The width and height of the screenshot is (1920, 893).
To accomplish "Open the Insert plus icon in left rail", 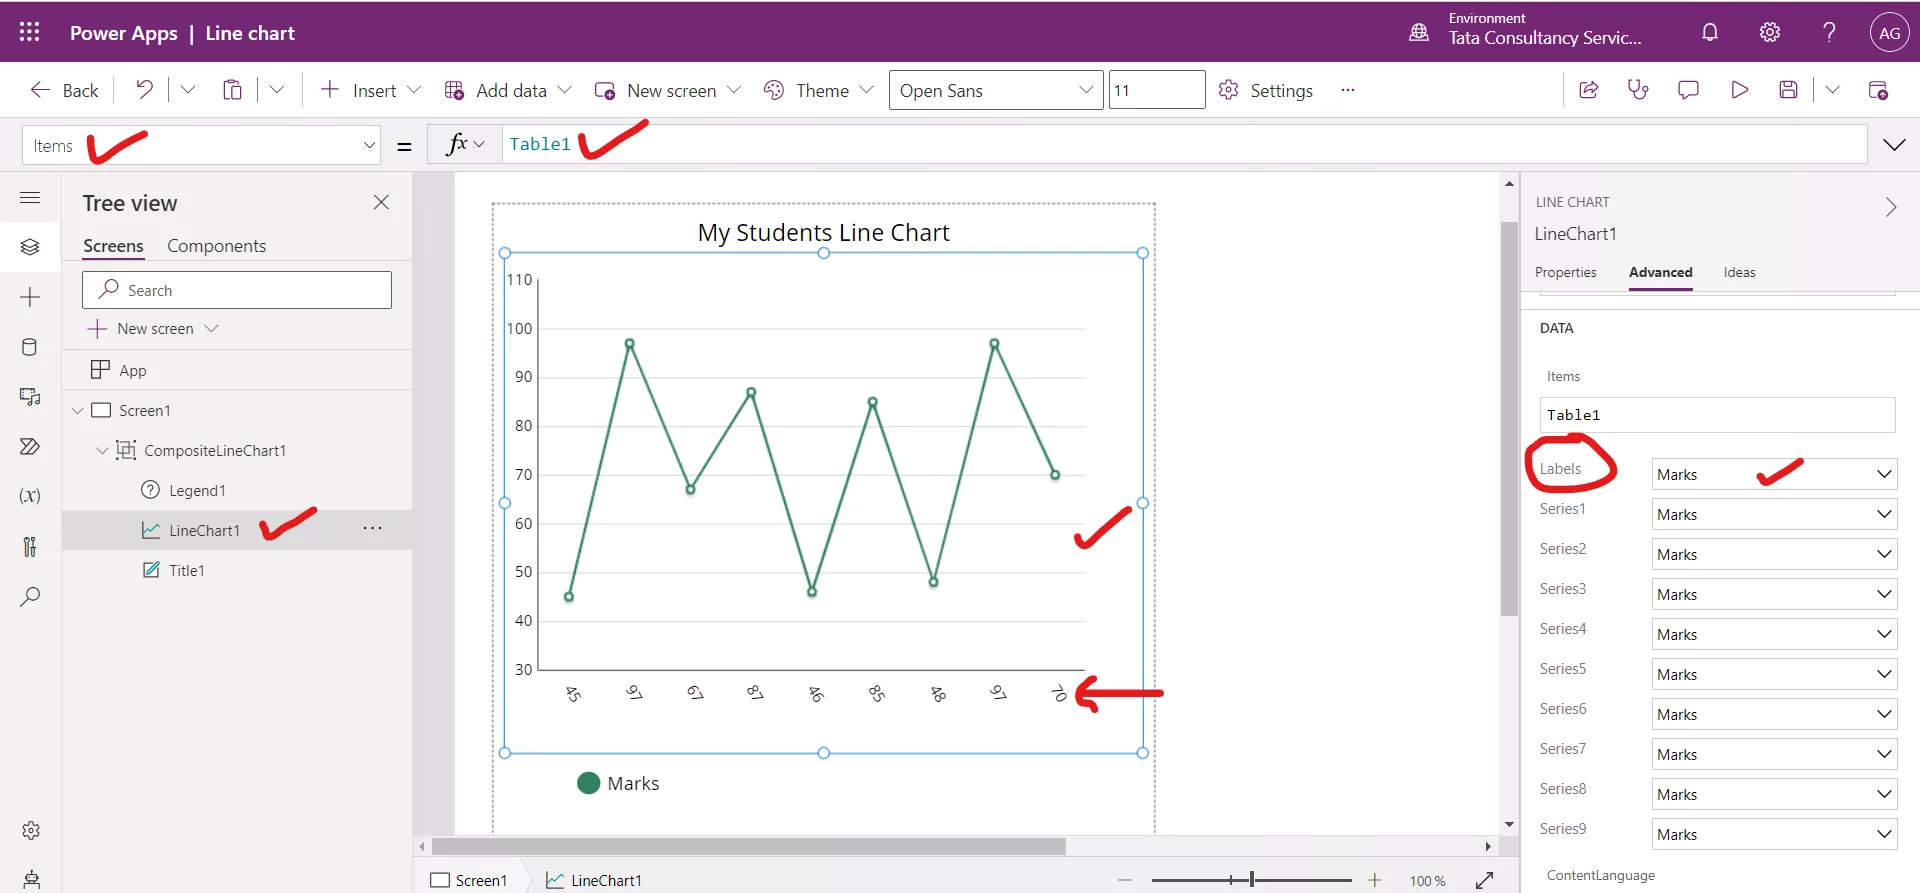I will tap(30, 297).
